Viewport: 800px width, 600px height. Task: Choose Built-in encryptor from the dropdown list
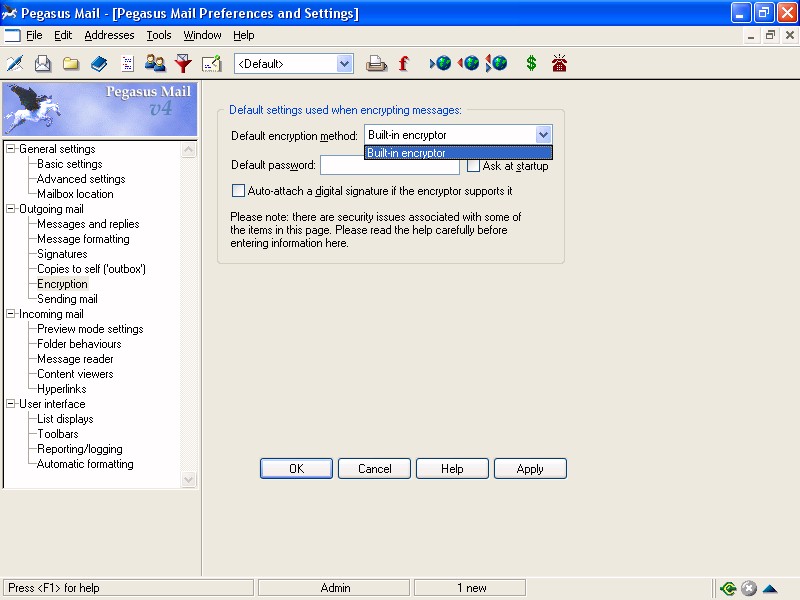tap(458, 153)
